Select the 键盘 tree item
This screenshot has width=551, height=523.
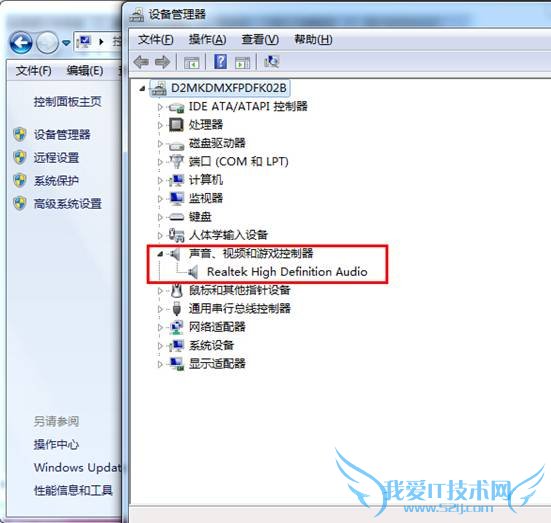200,217
